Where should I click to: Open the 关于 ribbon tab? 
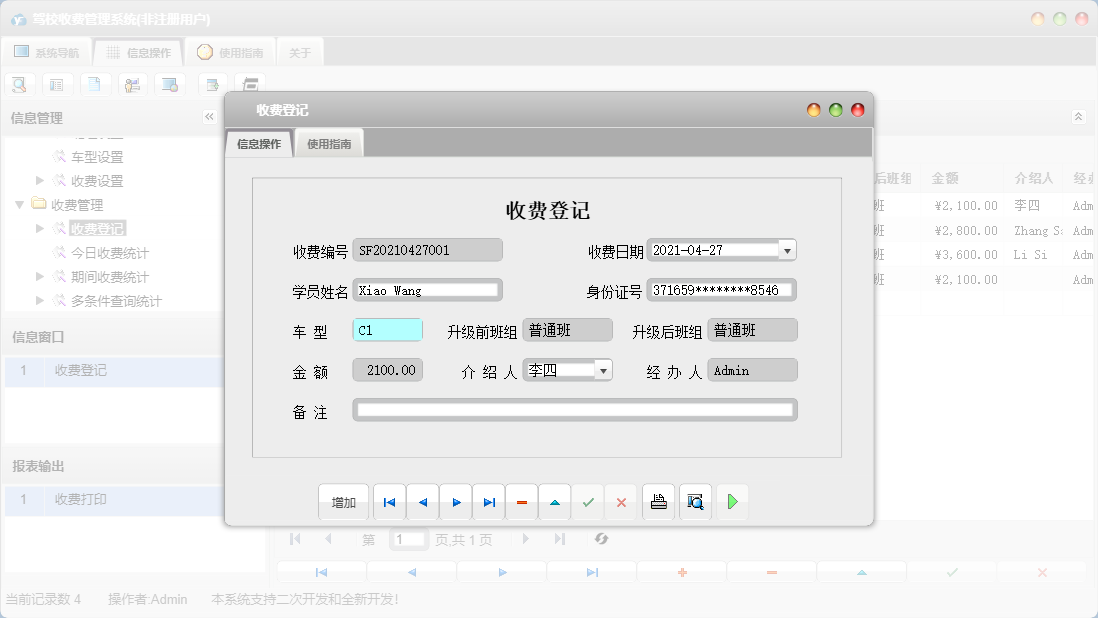pos(299,51)
